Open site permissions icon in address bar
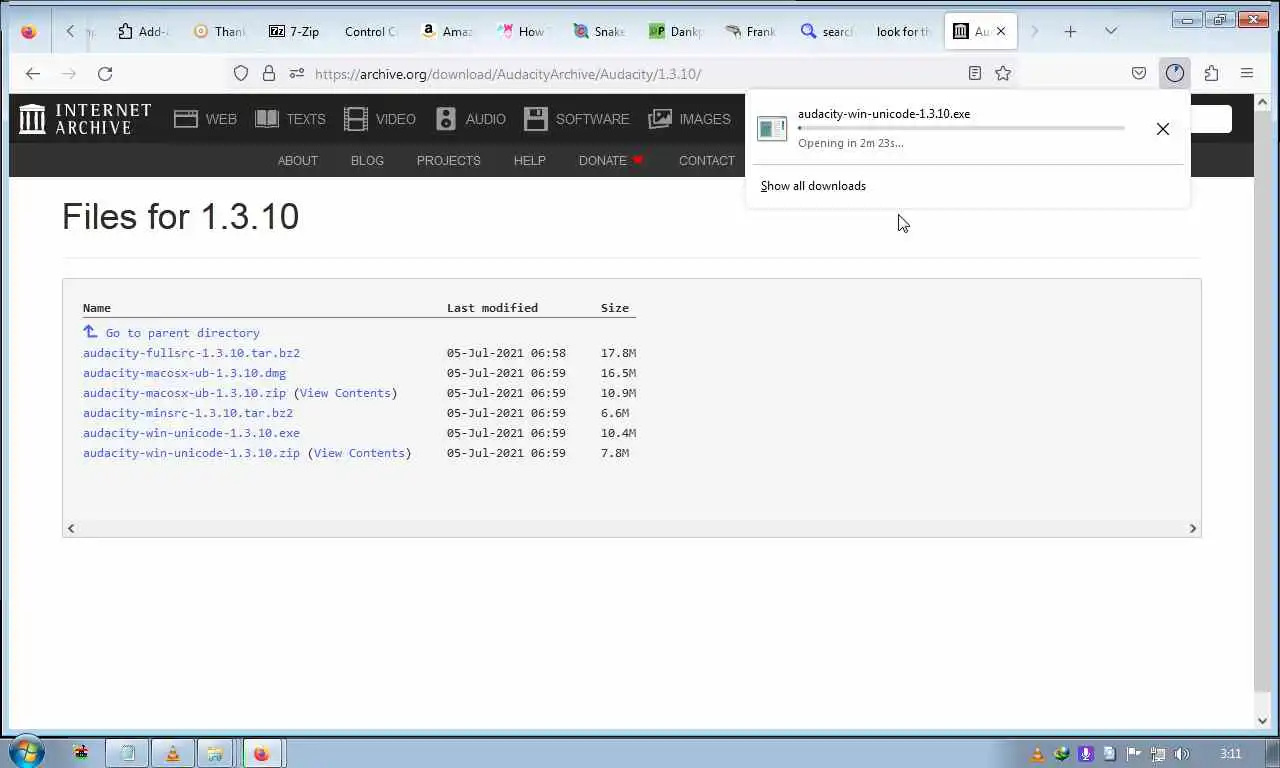 296,73
